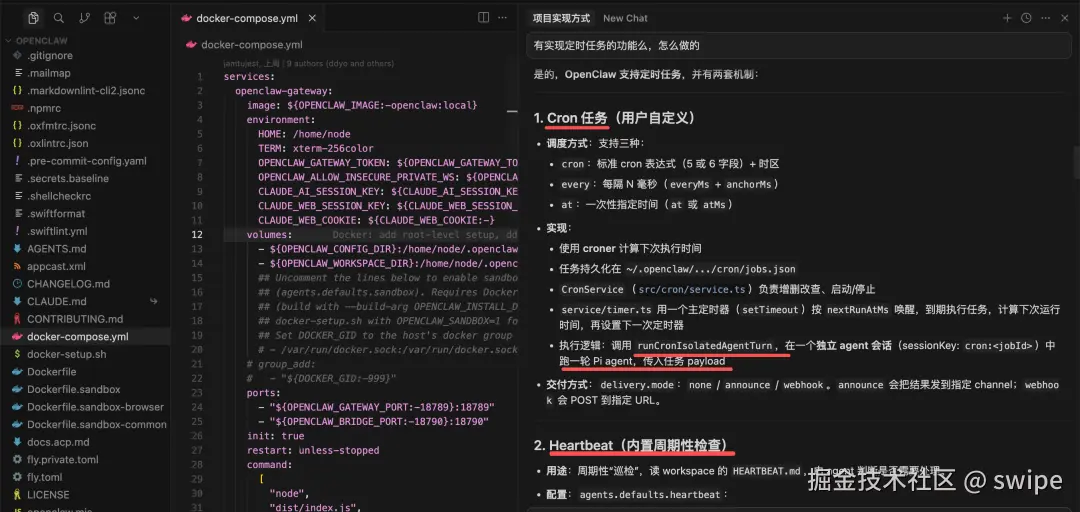Image resolution: width=1080 pixels, height=512 pixels.
Task: Open .pre-commit-config.yaml file
Action: [87, 161]
